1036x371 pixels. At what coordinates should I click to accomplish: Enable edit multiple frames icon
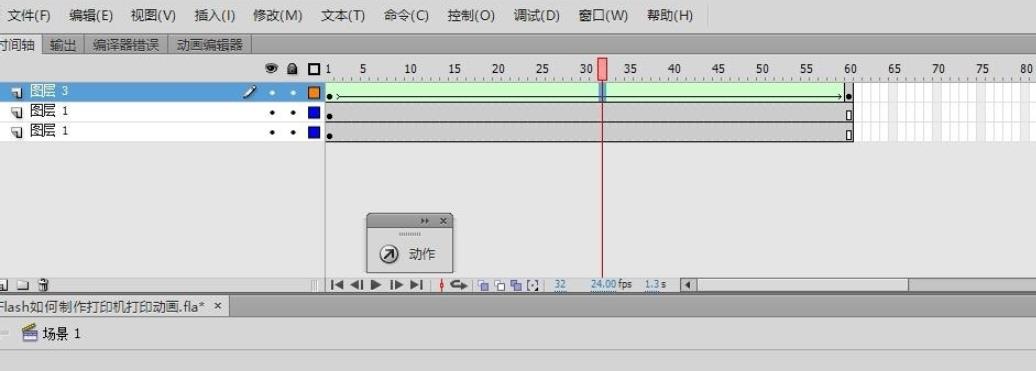coord(516,285)
